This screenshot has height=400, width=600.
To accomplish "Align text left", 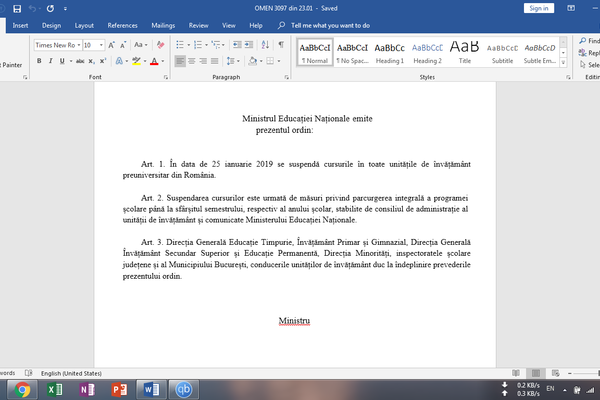I will [180, 61].
